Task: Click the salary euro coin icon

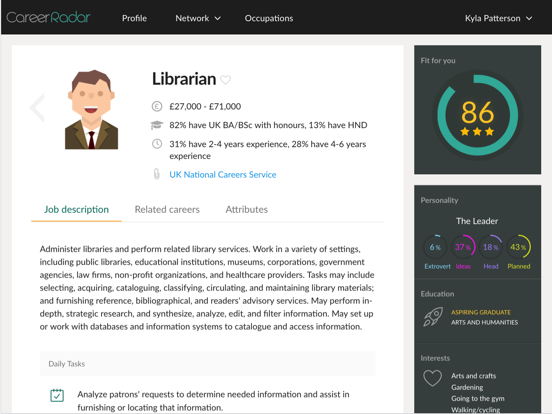Action: click(157, 106)
